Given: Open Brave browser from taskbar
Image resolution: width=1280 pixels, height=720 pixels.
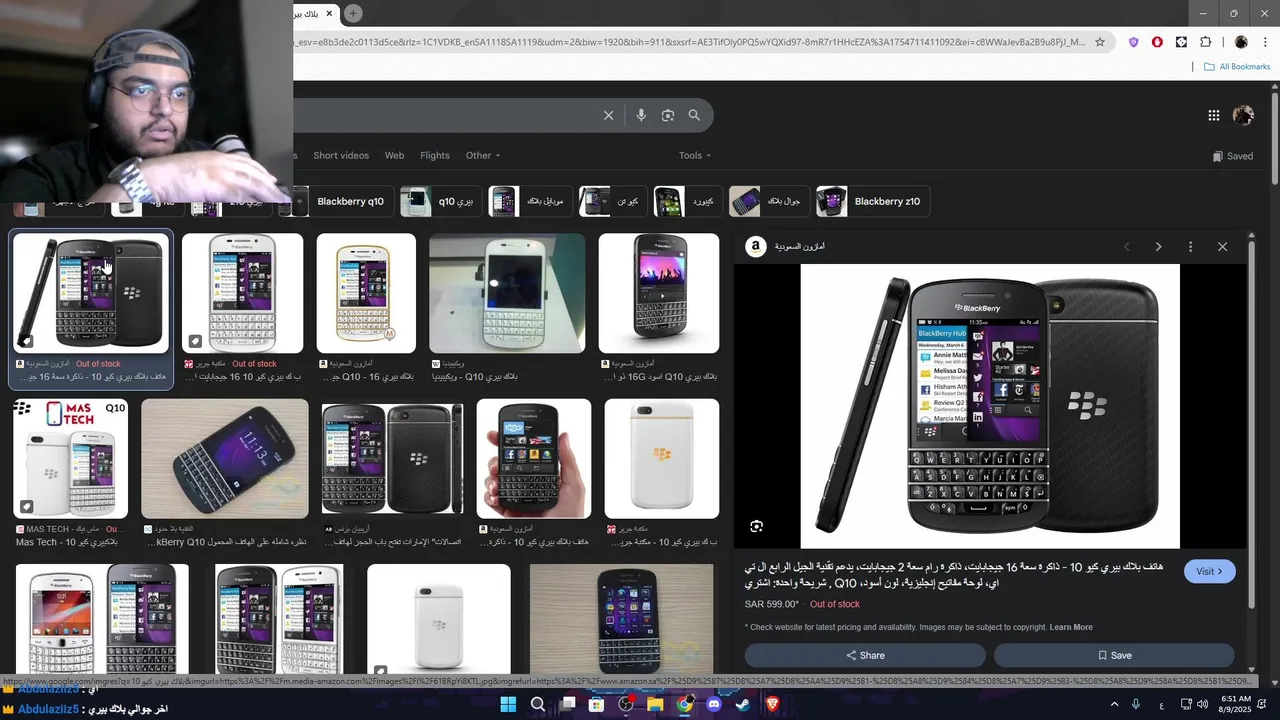Looking at the screenshot, I should (x=772, y=704).
